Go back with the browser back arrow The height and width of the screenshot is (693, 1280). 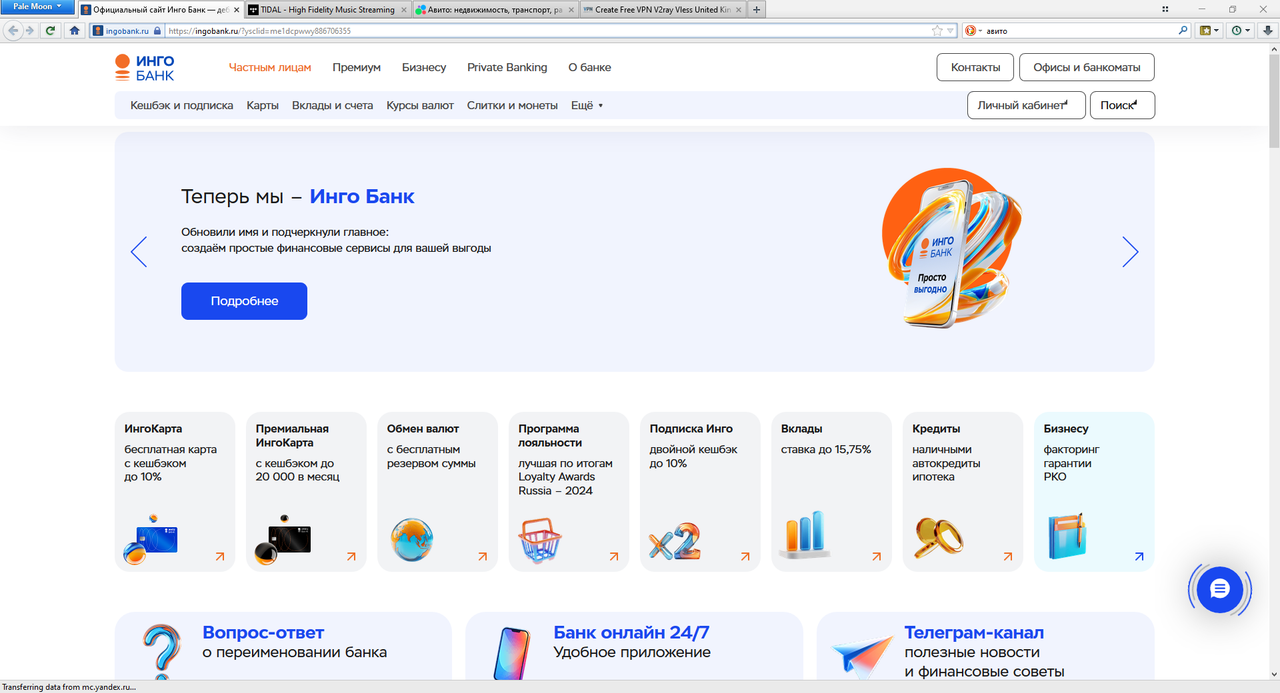[14, 31]
